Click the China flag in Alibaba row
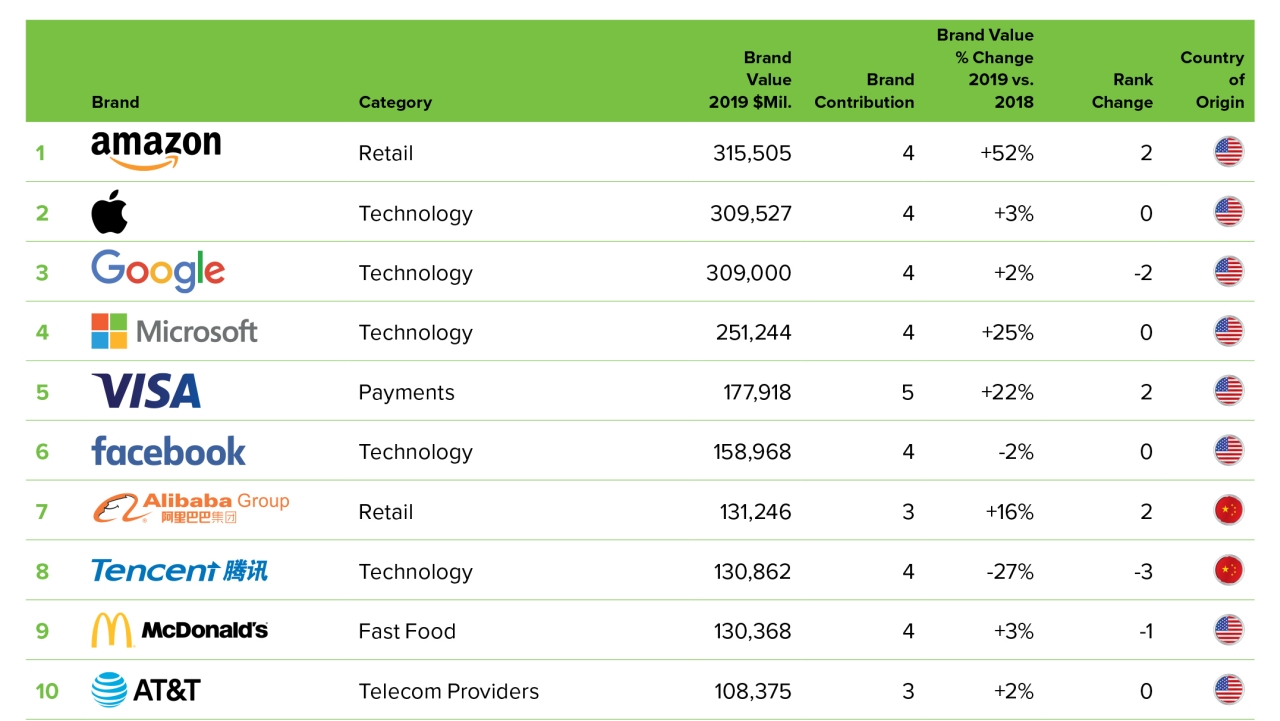 [1228, 511]
